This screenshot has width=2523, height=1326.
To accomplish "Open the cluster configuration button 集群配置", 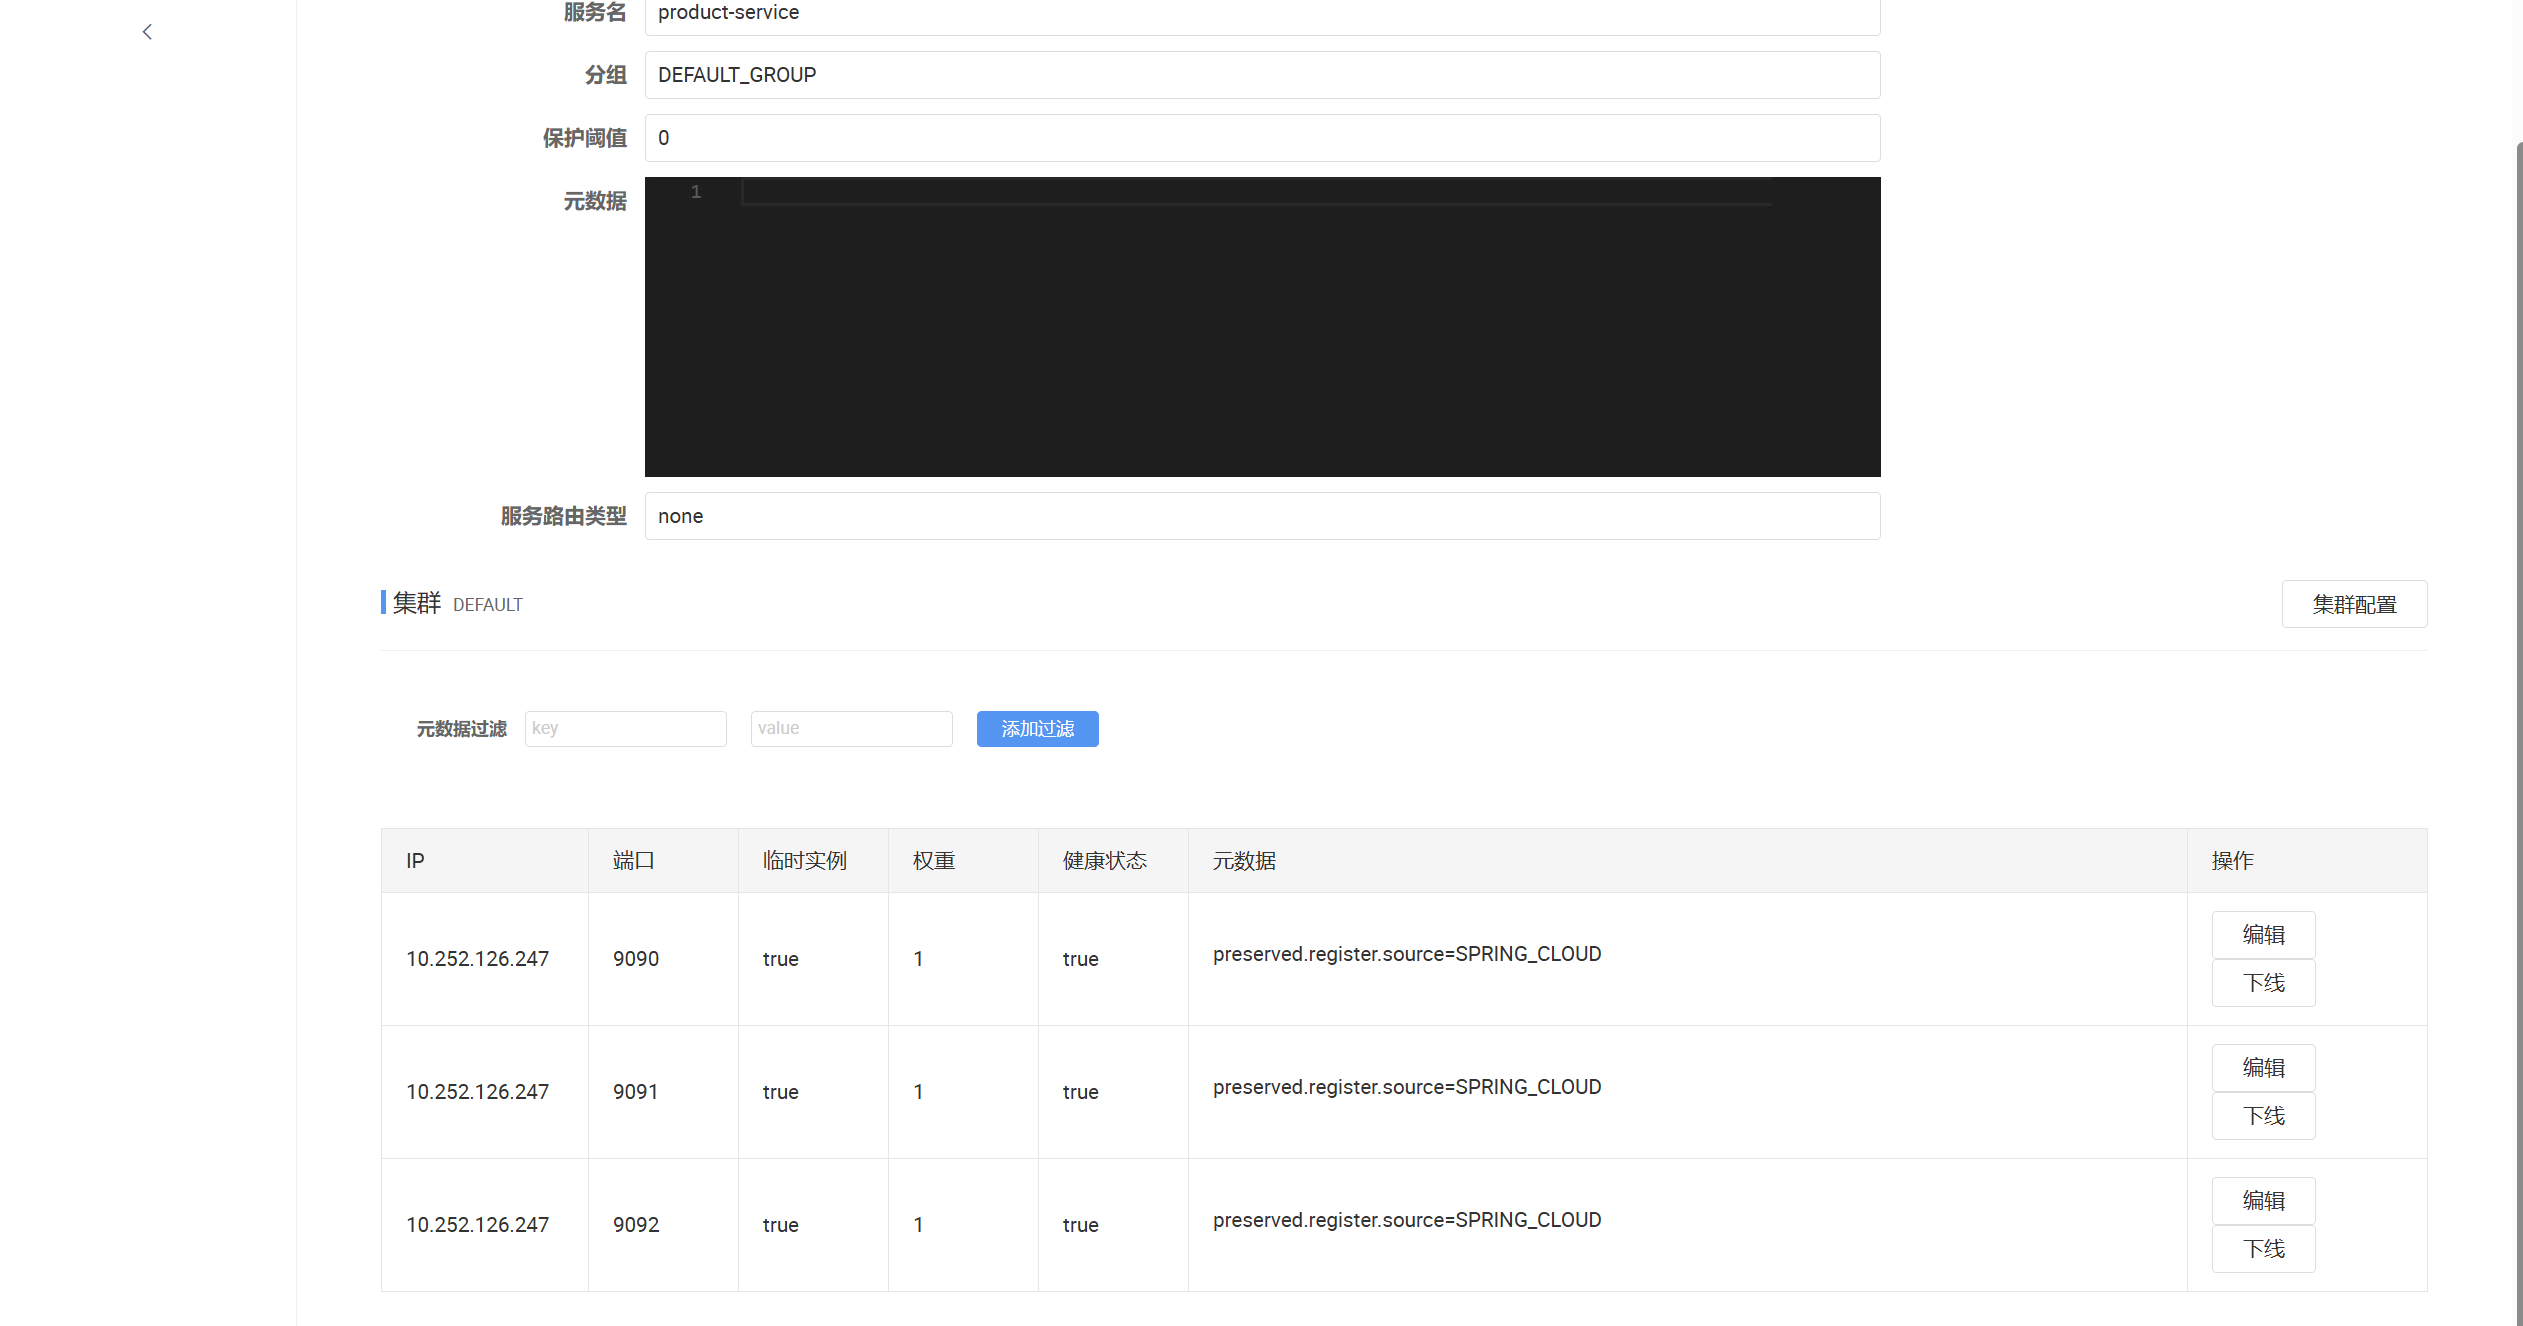I will 2353,604.
